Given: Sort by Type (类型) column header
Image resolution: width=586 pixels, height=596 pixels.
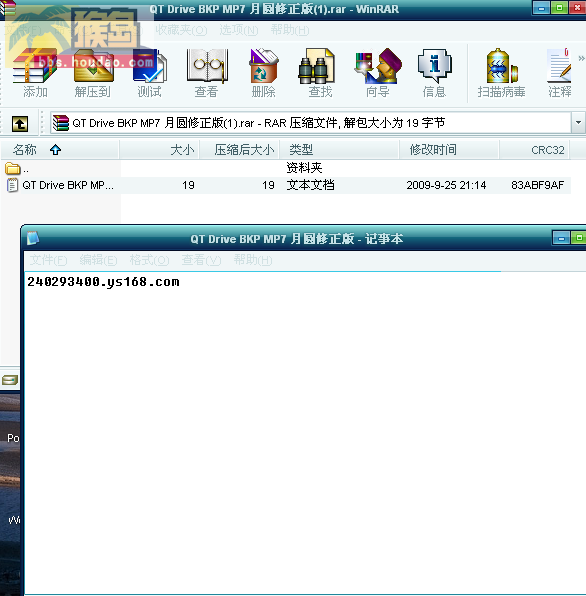Looking at the screenshot, I should point(339,150).
